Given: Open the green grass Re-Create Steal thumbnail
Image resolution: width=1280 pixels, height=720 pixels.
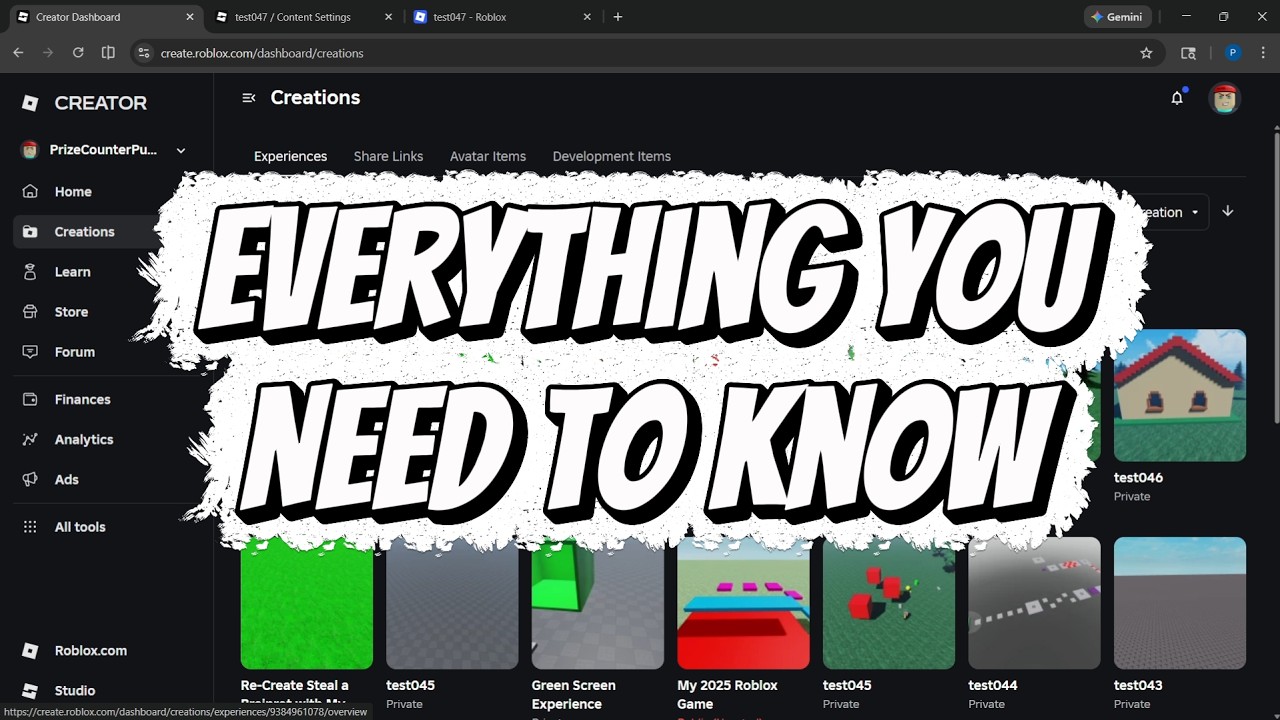Looking at the screenshot, I should pyautogui.click(x=307, y=603).
